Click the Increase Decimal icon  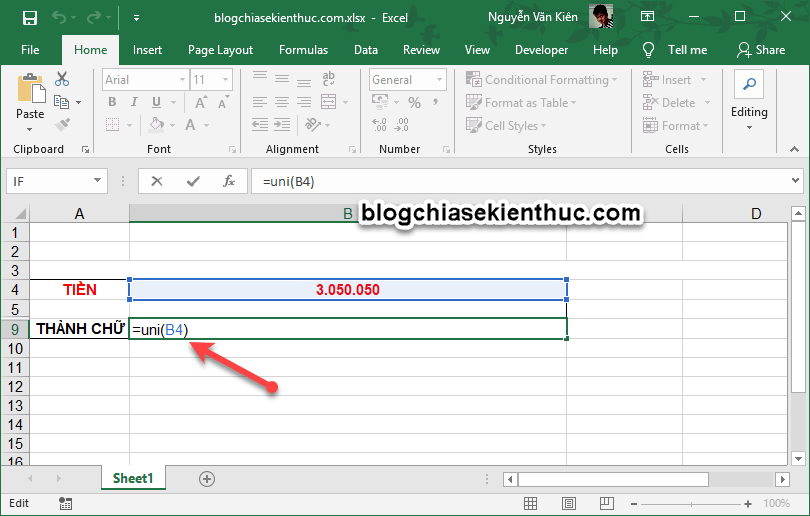tap(379, 124)
